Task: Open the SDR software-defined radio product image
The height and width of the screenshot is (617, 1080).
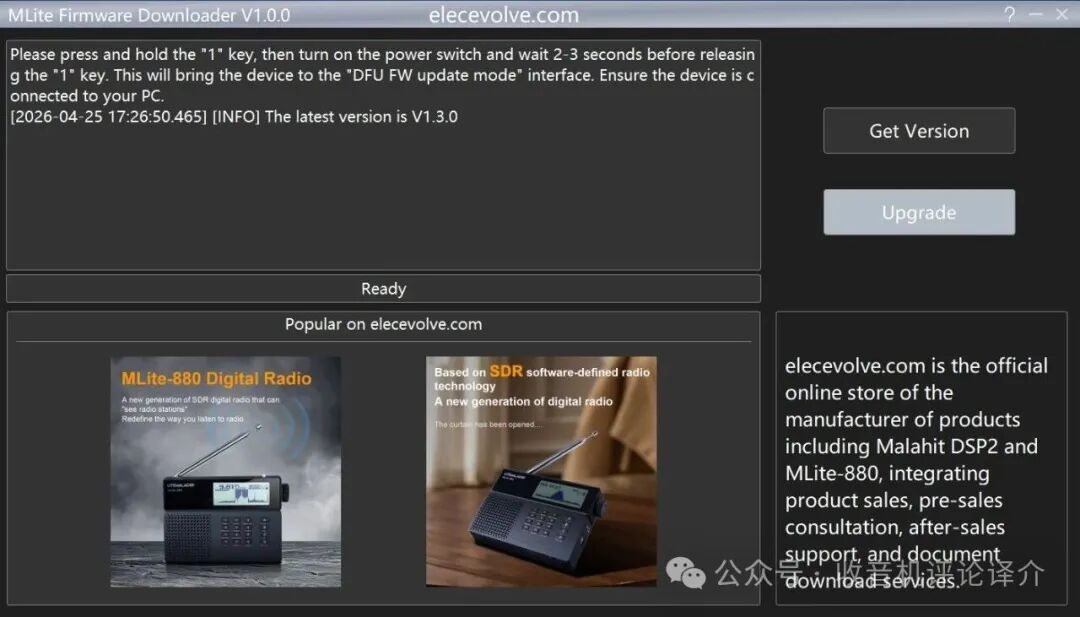Action: click(x=541, y=472)
